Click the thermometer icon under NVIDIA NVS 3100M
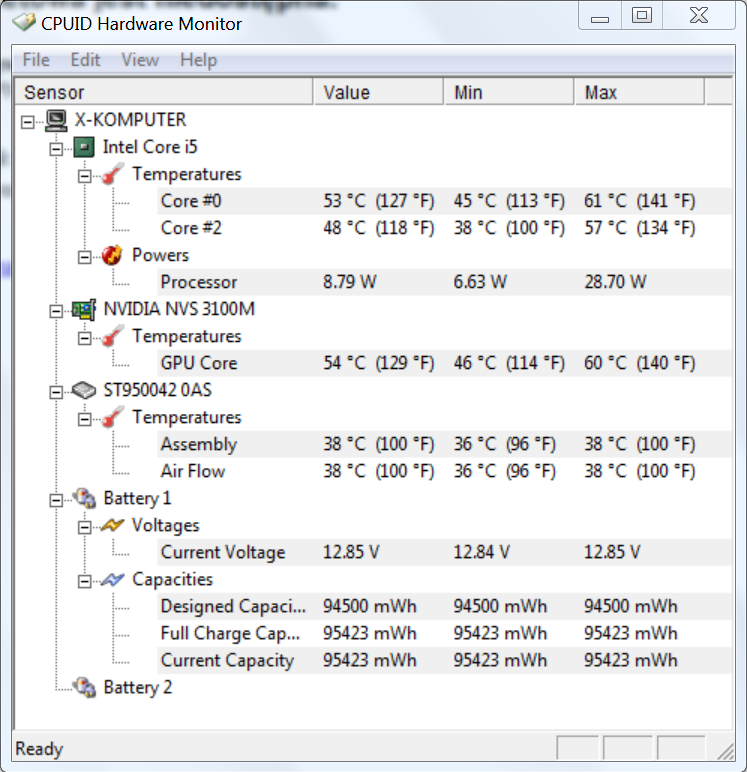 tap(112, 337)
